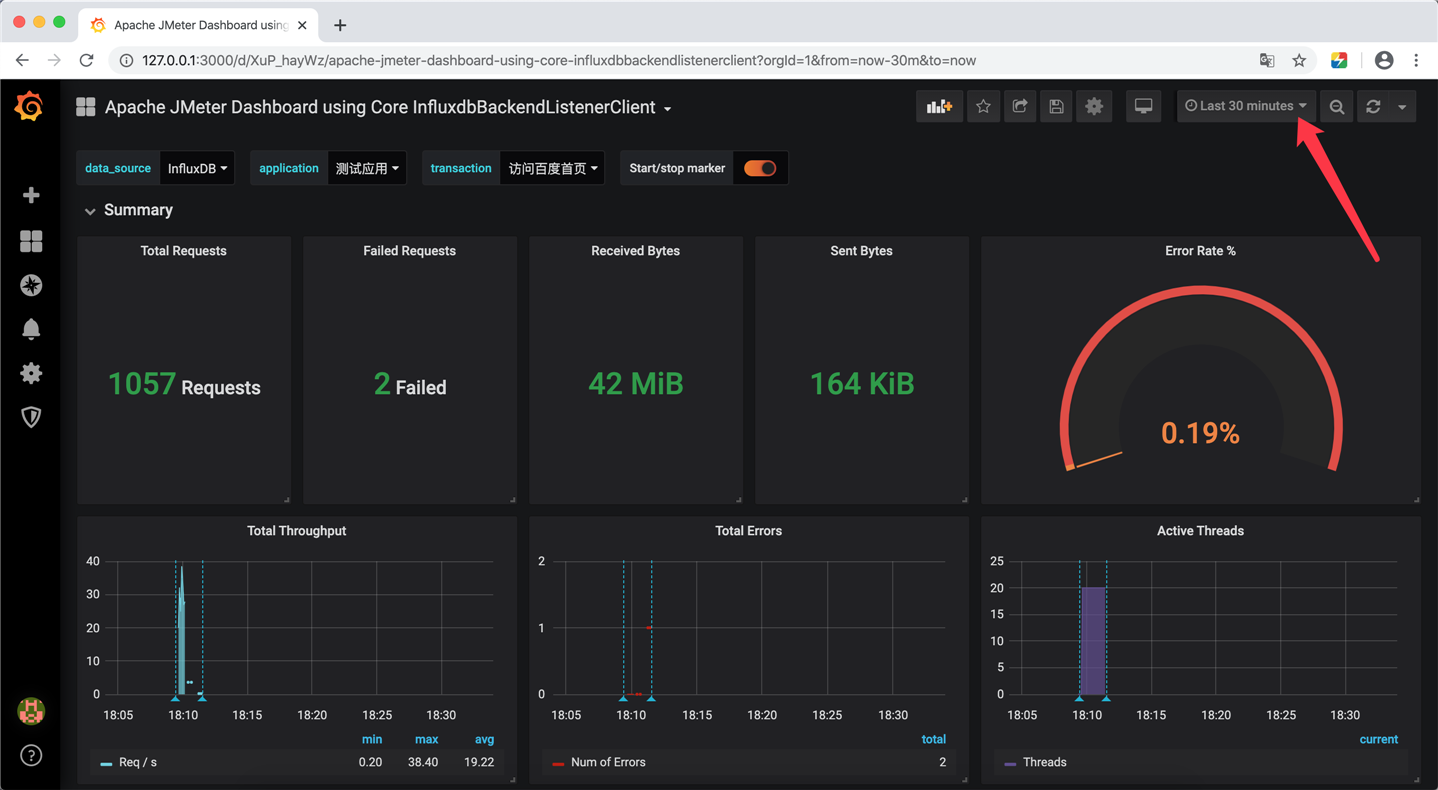Open the Chrome profile avatar icon

pyautogui.click(x=1384, y=60)
